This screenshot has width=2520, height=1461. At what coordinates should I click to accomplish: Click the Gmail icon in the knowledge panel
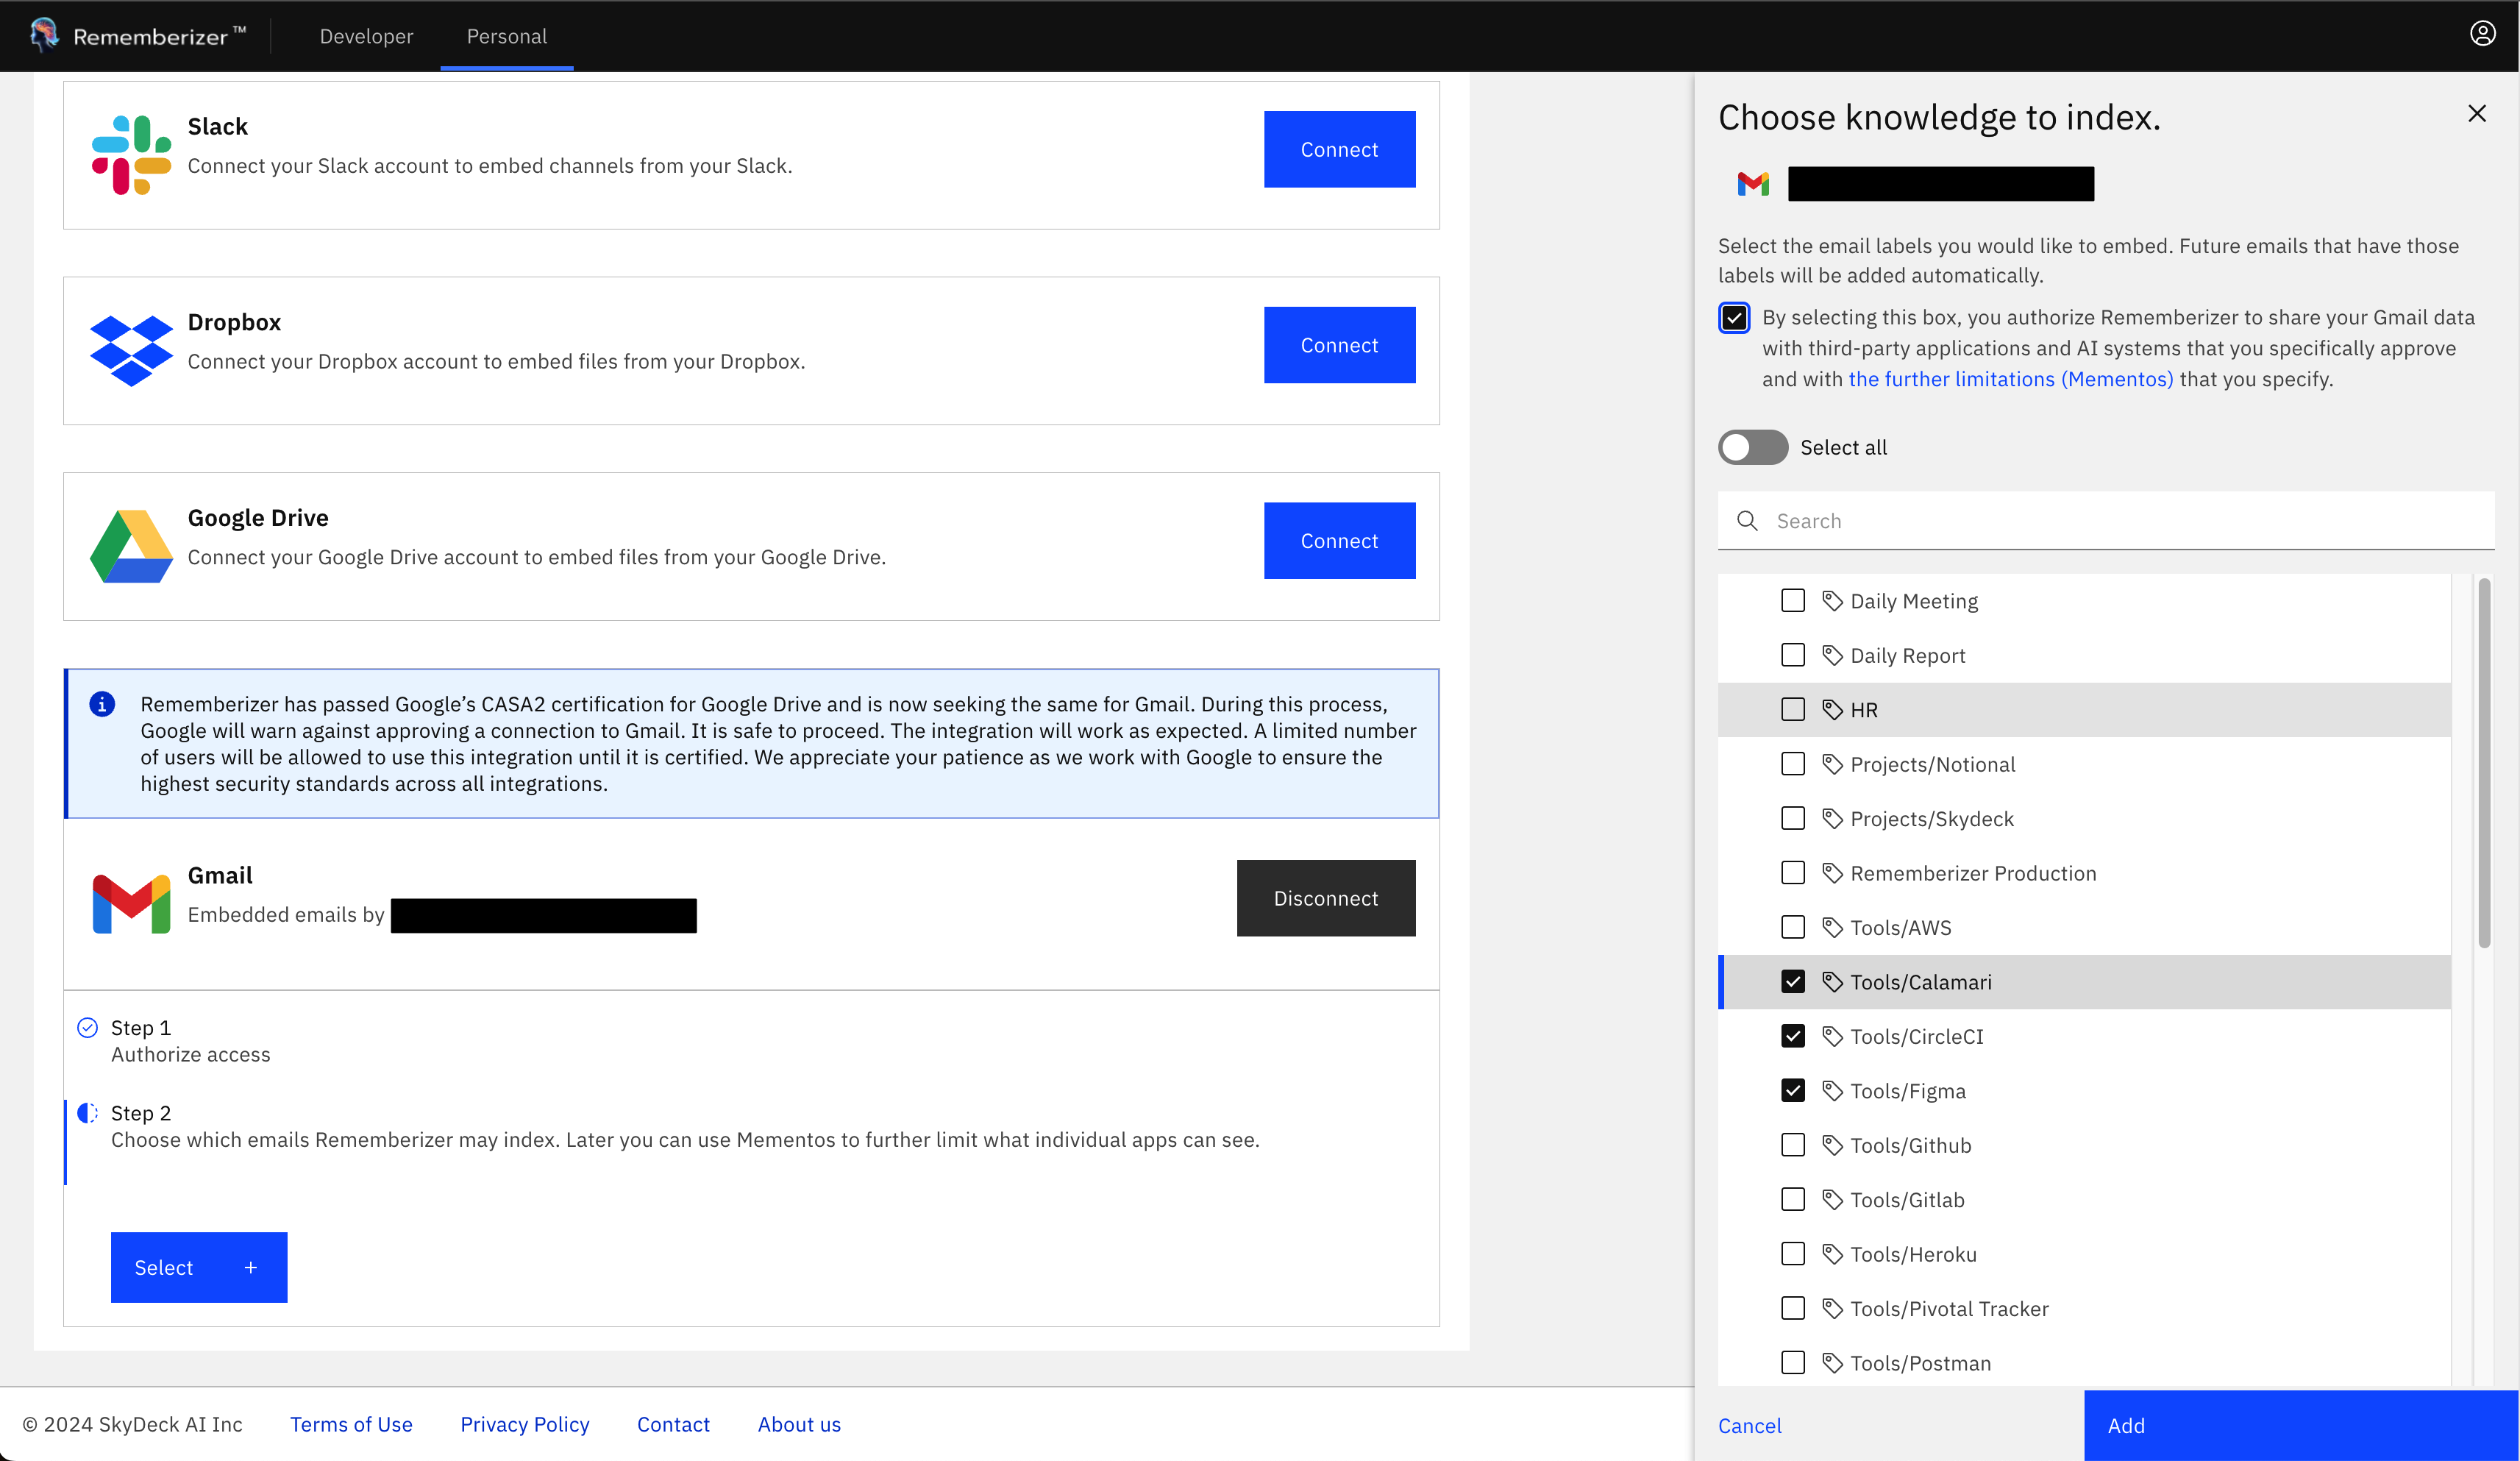tap(1753, 183)
